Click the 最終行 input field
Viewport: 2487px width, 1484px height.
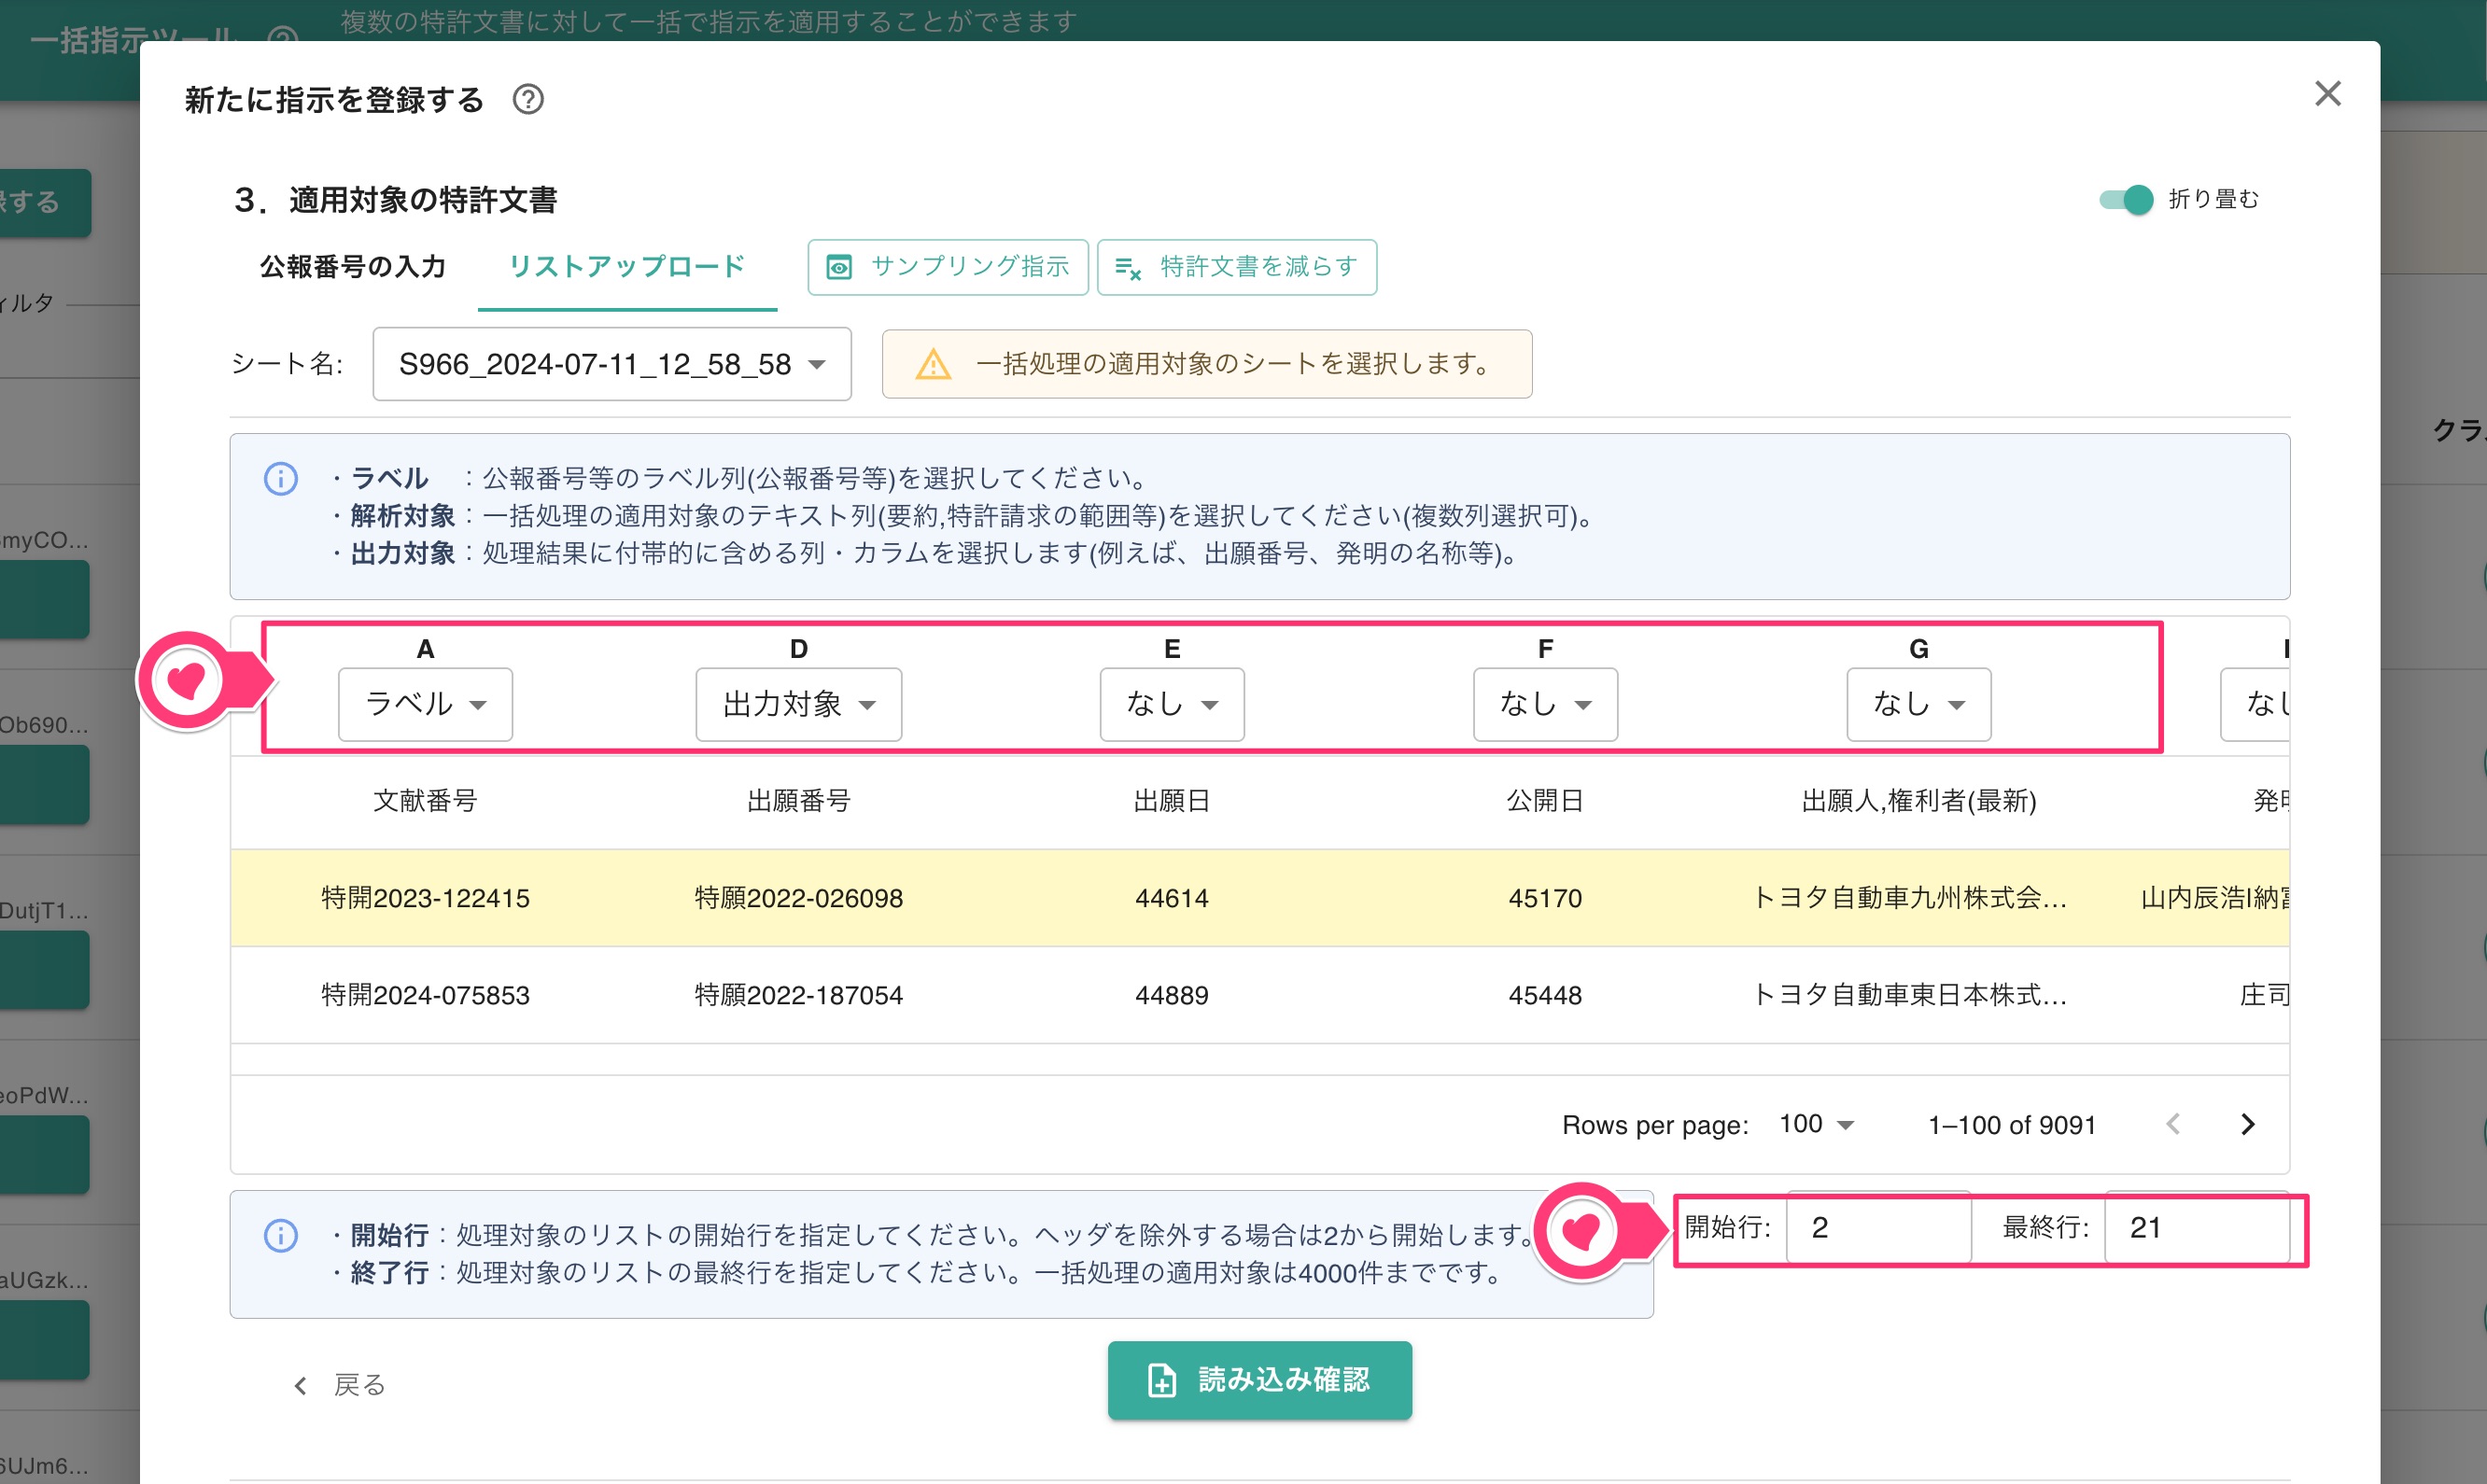point(2196,1228)
